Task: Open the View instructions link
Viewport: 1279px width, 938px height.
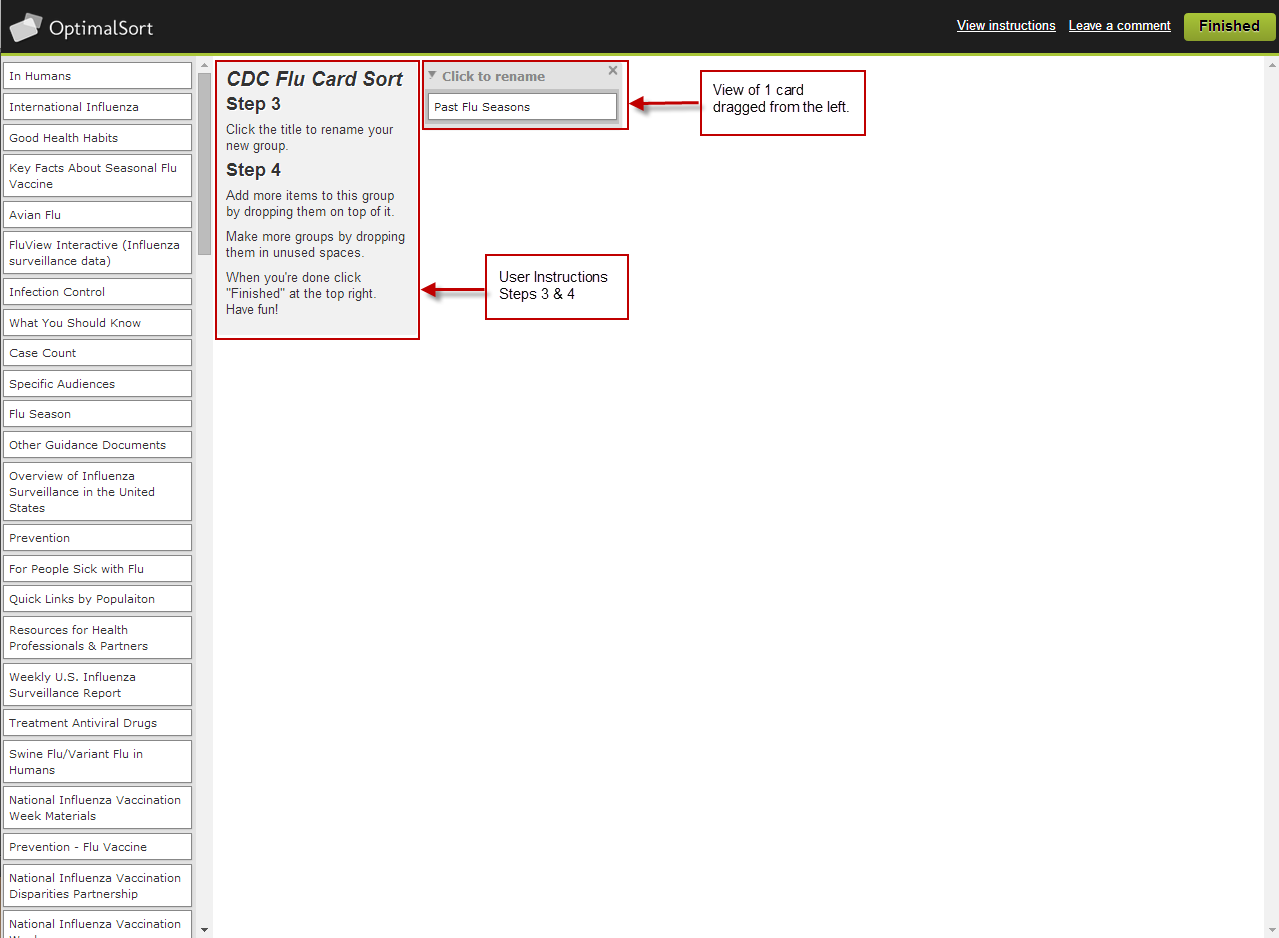Action: click(x=1006, y=26)
